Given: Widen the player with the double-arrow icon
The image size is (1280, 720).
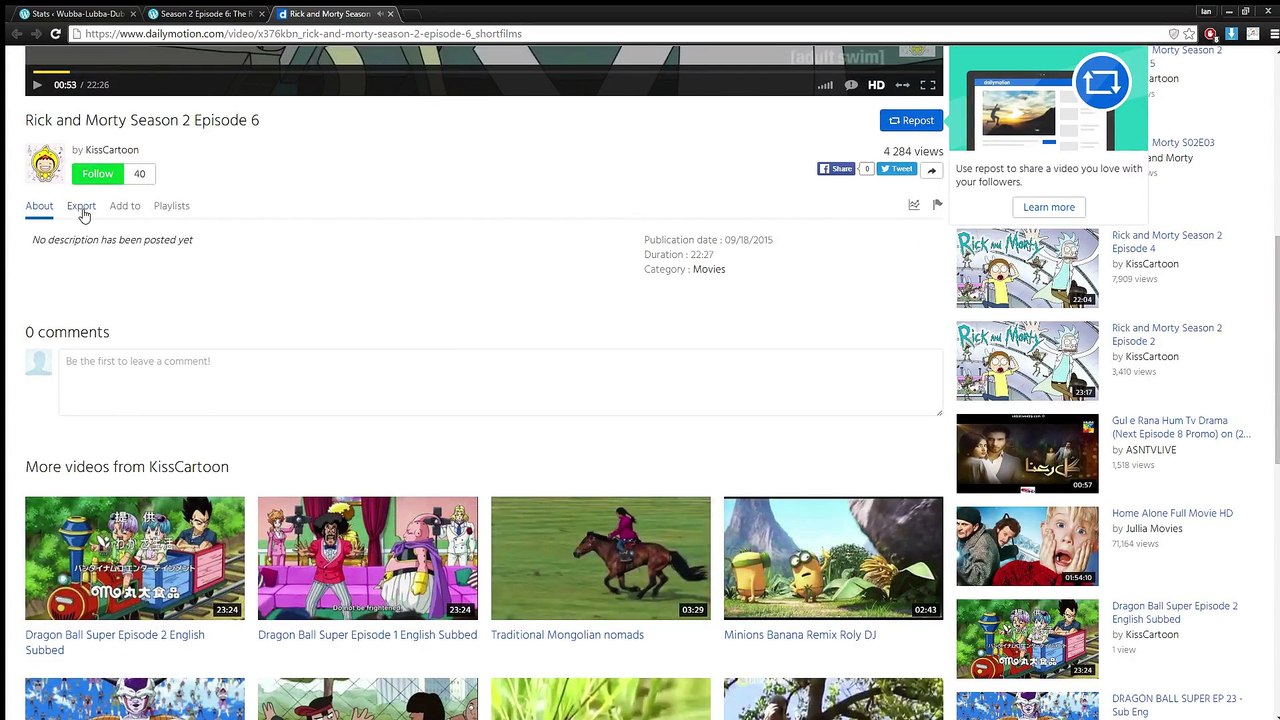Looking at the screenshot, I should (902, 85).
